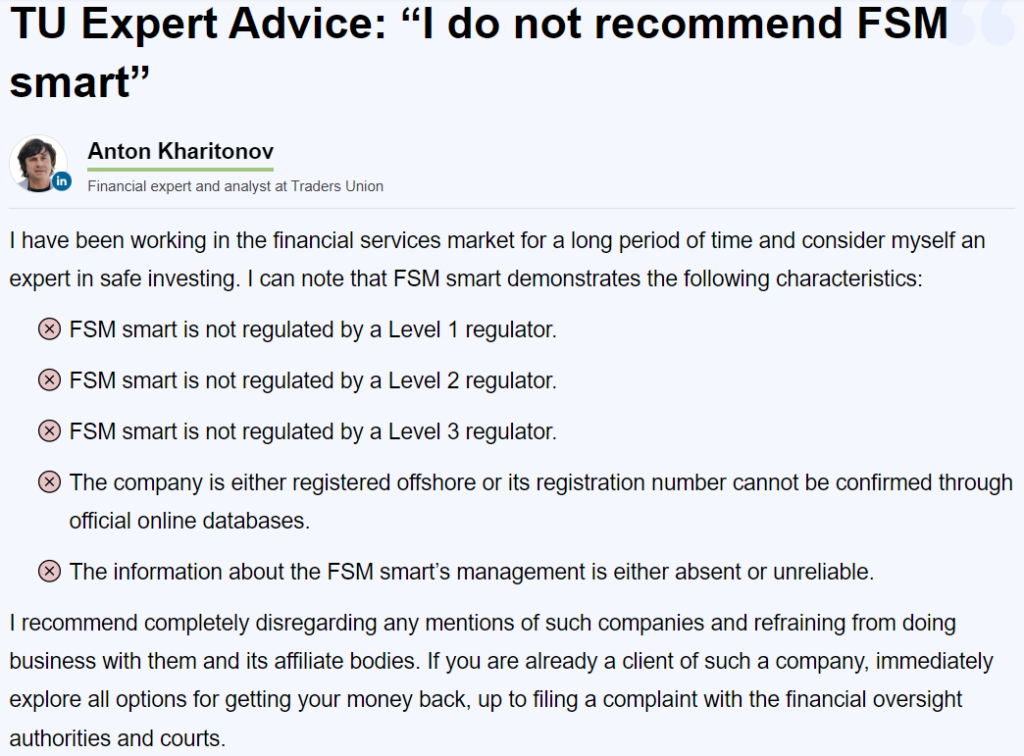Screen dimensions: 1024x756
Task: Click the X icon beside offshore registration item
Action: coord(49,482)
